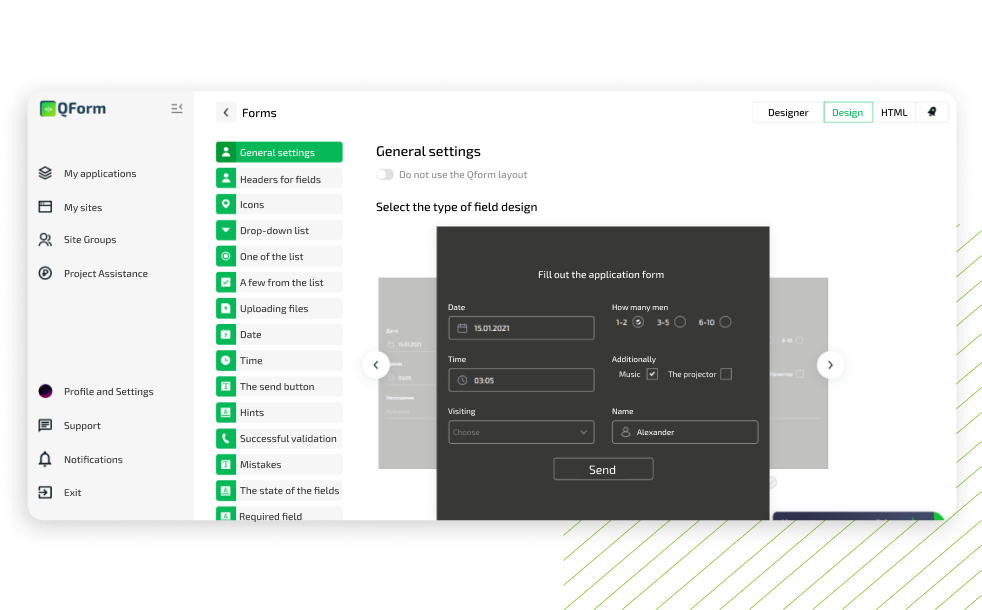
Task: Click the rocket publish icon
Action: tap(932, 112)
